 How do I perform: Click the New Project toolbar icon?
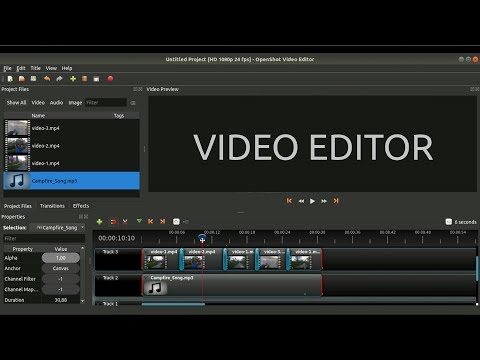[x=10, y=79]
